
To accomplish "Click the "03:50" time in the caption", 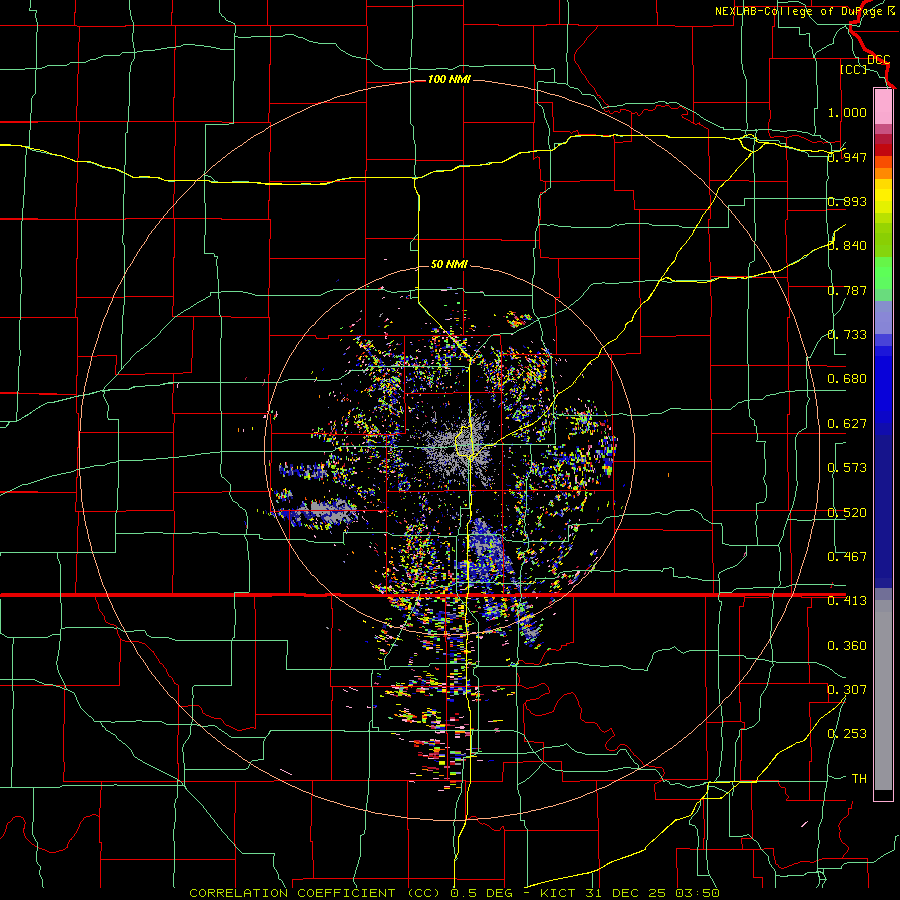I will (x=696, y=893).
